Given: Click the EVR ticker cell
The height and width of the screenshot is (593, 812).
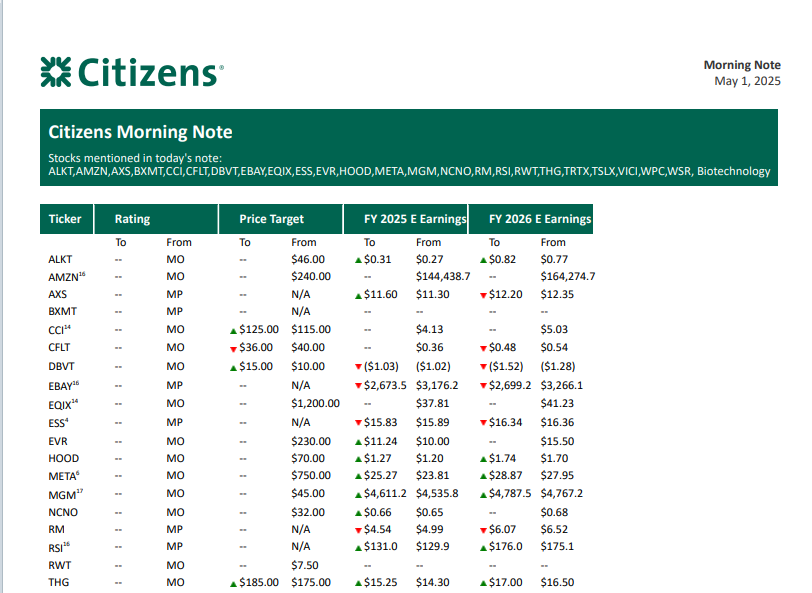Looking at the screenshot, I should click(58, 441).
